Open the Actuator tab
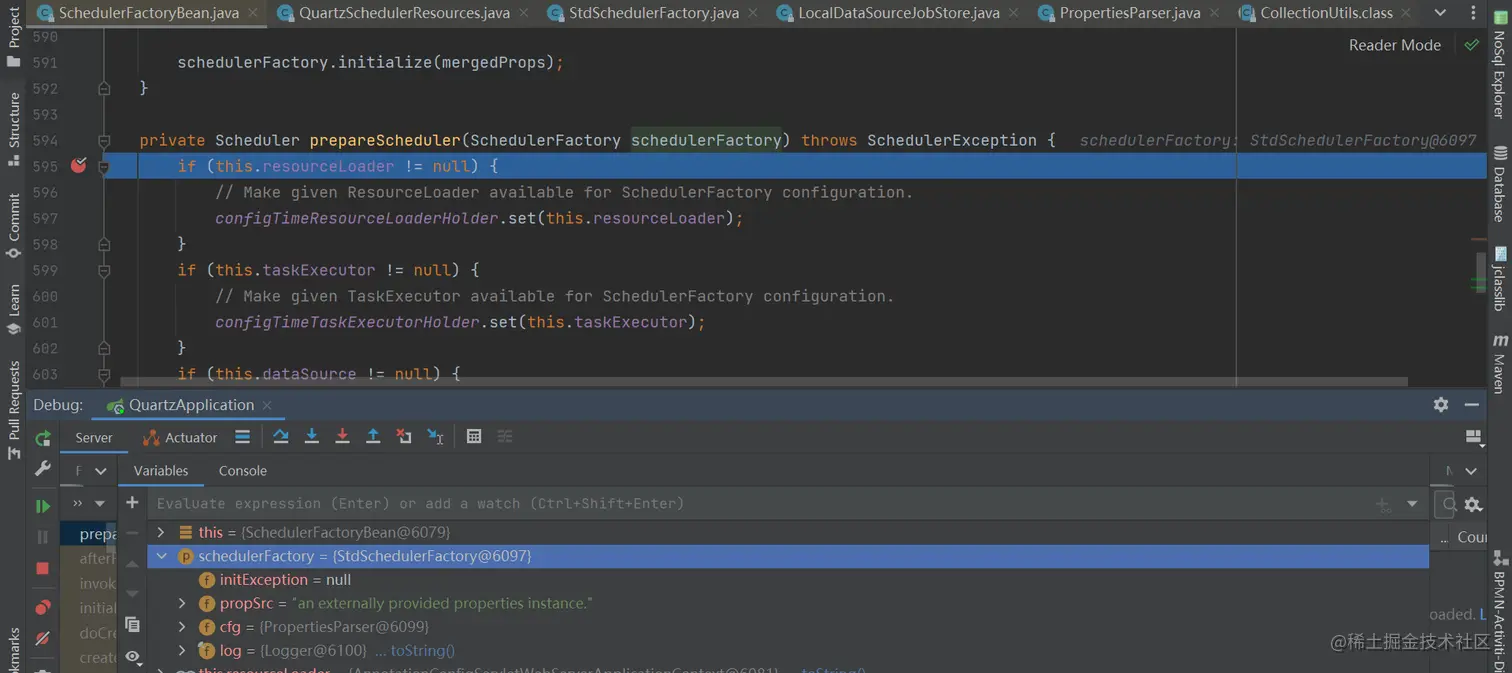The width and height of the screenshot is (1512, 673). [x=180, y=438]
